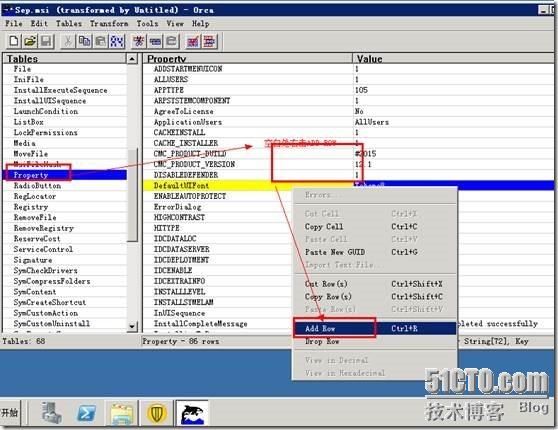558x430 pixels.
Task: Open Windows Explorer folder taskbar icon
Action: 122,413
